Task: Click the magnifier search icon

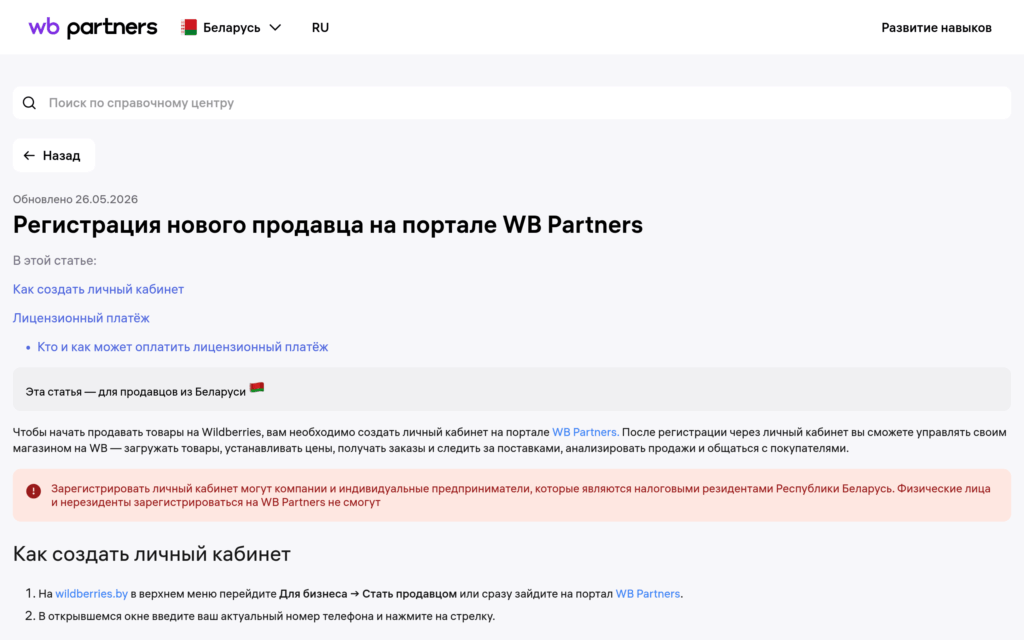Action: click(x=29, y=103)
